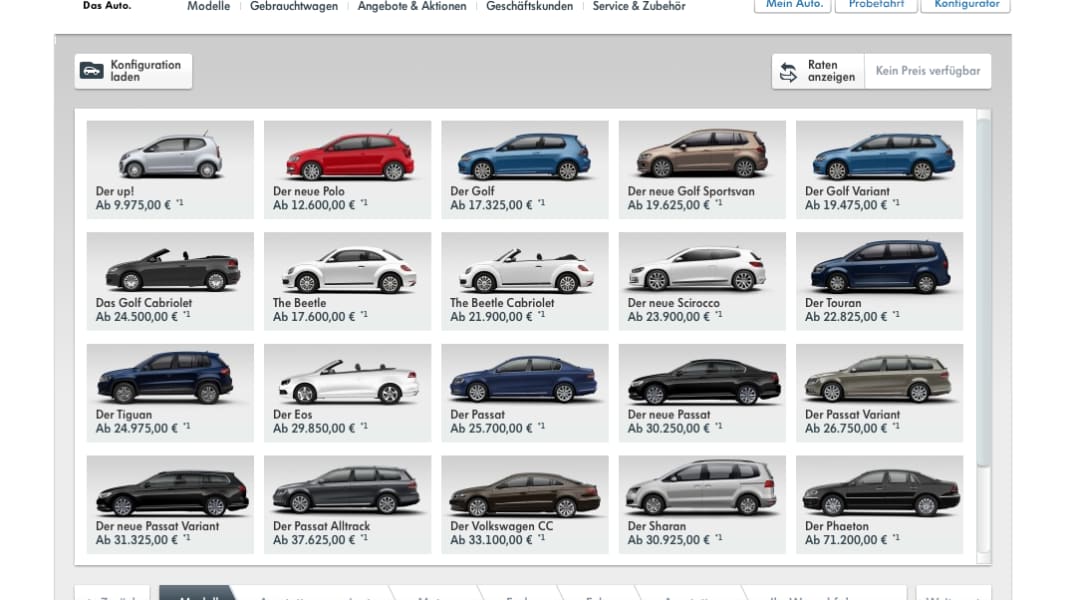Pick the brown Der Volkswagen CC thumbnail
Image resolution: width=1068 pixels, height=600 pixels.
pyautogui.click(x=524, y=492)
